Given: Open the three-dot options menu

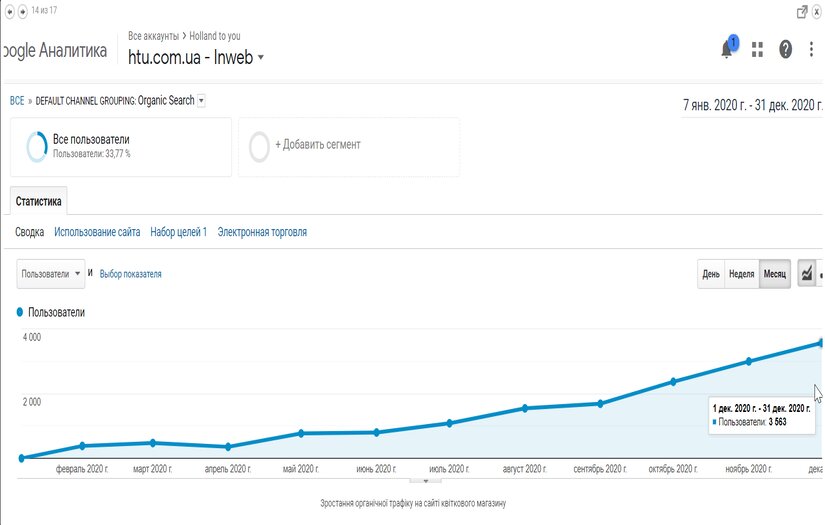Looking at the screenshot, I should [812, 49].
